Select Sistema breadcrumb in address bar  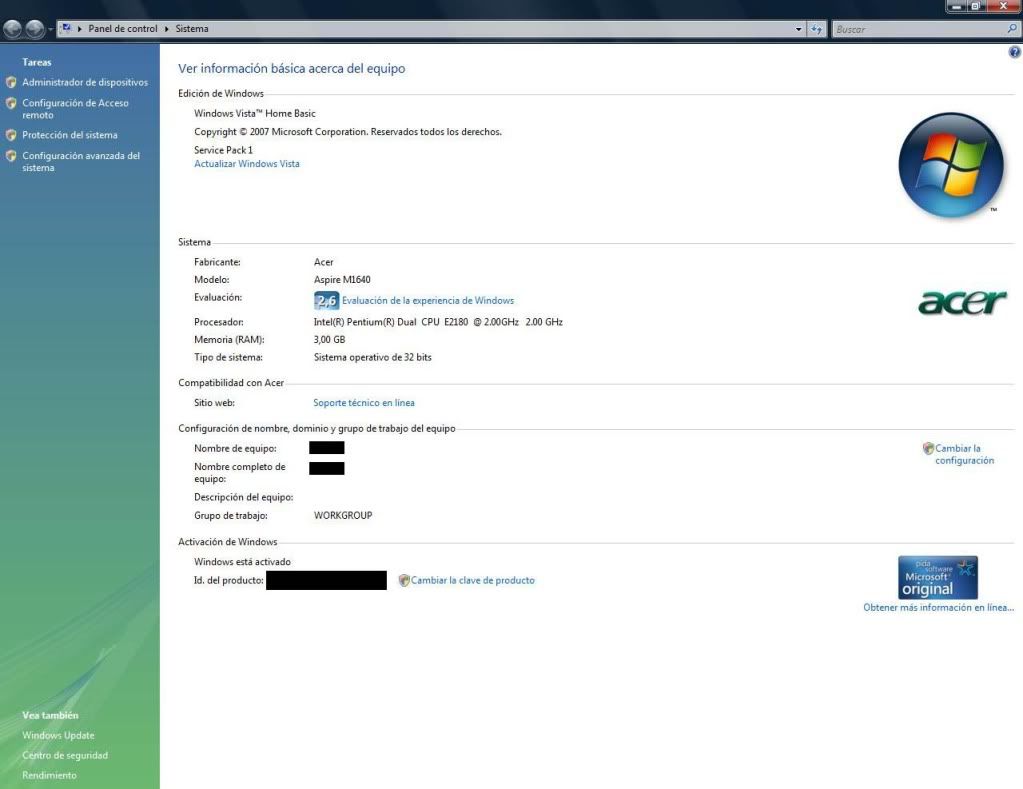(192, 29)
